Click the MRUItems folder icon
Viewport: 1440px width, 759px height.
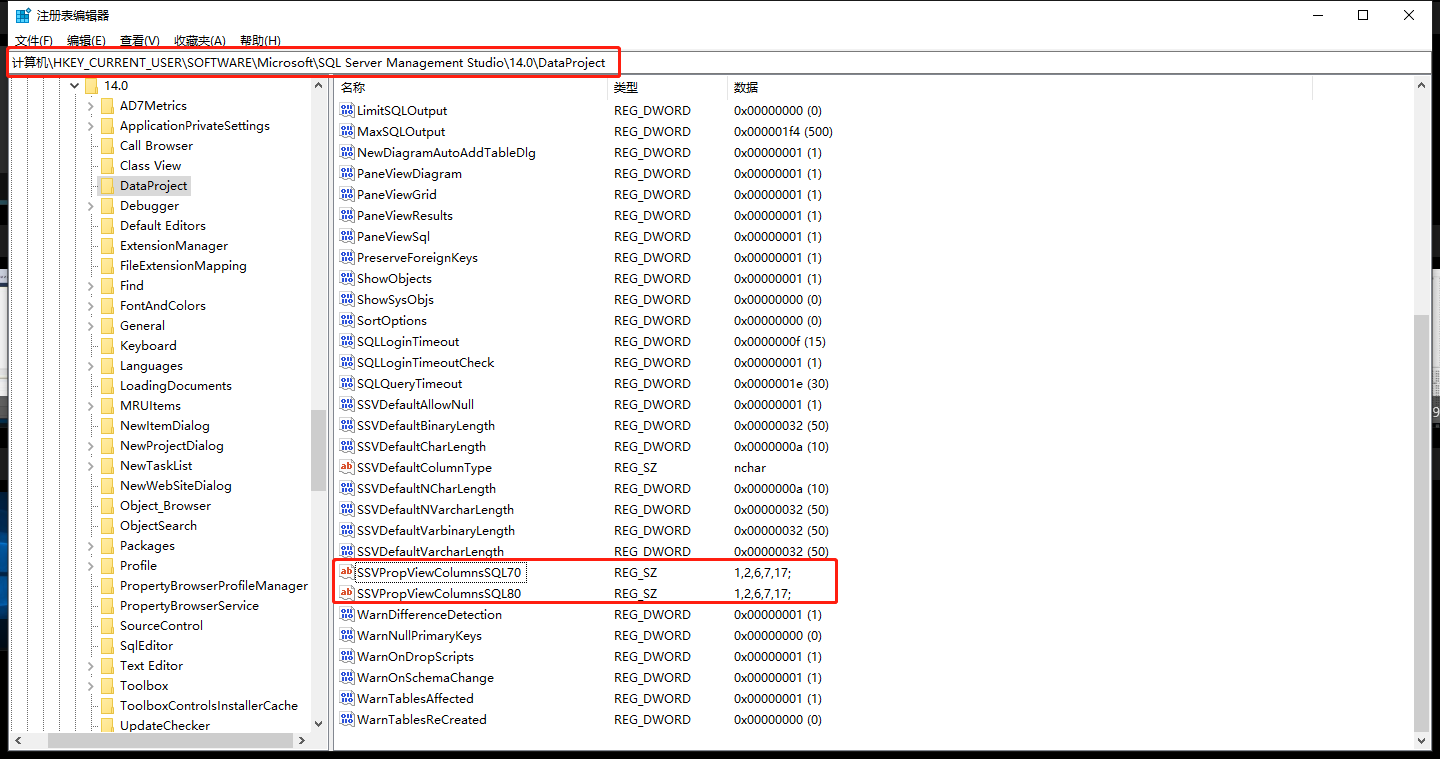[107, 406]
